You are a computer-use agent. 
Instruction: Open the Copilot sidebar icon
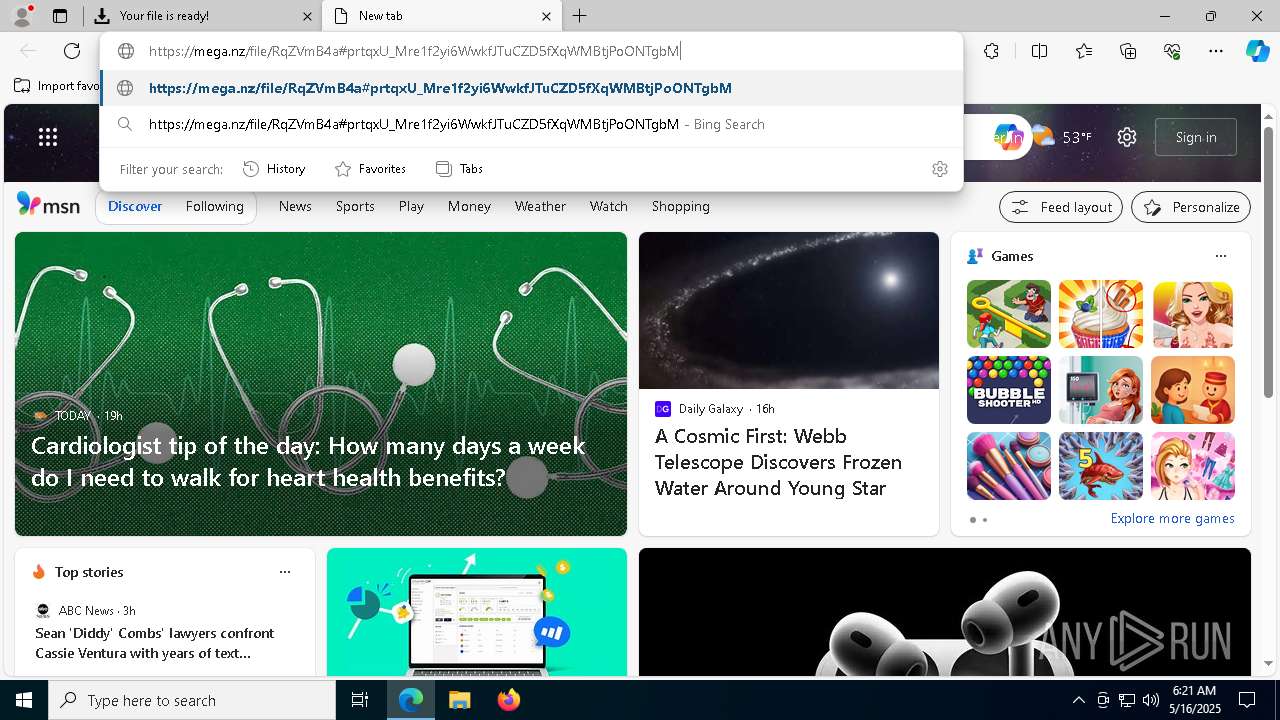click(1257, 51)
